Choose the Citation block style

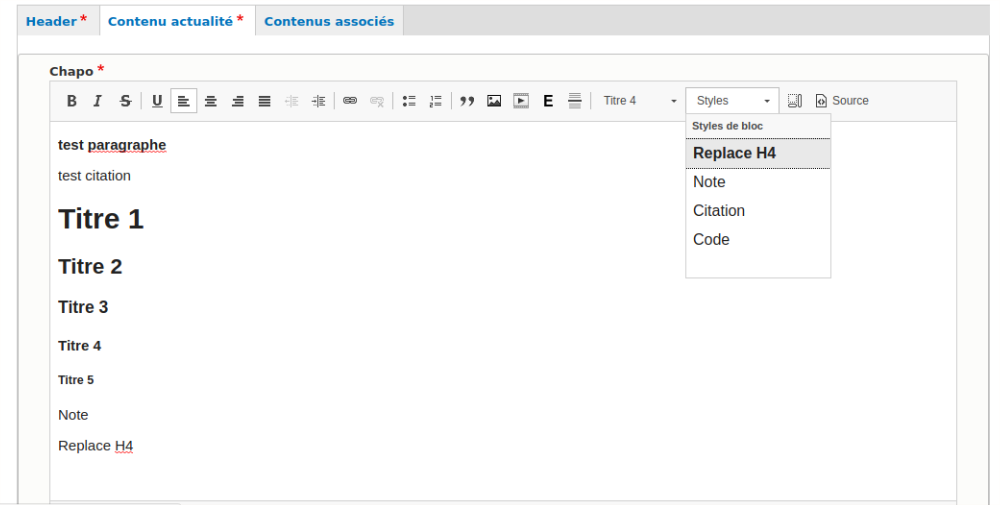pyautogui.click(x=758, y=211)
